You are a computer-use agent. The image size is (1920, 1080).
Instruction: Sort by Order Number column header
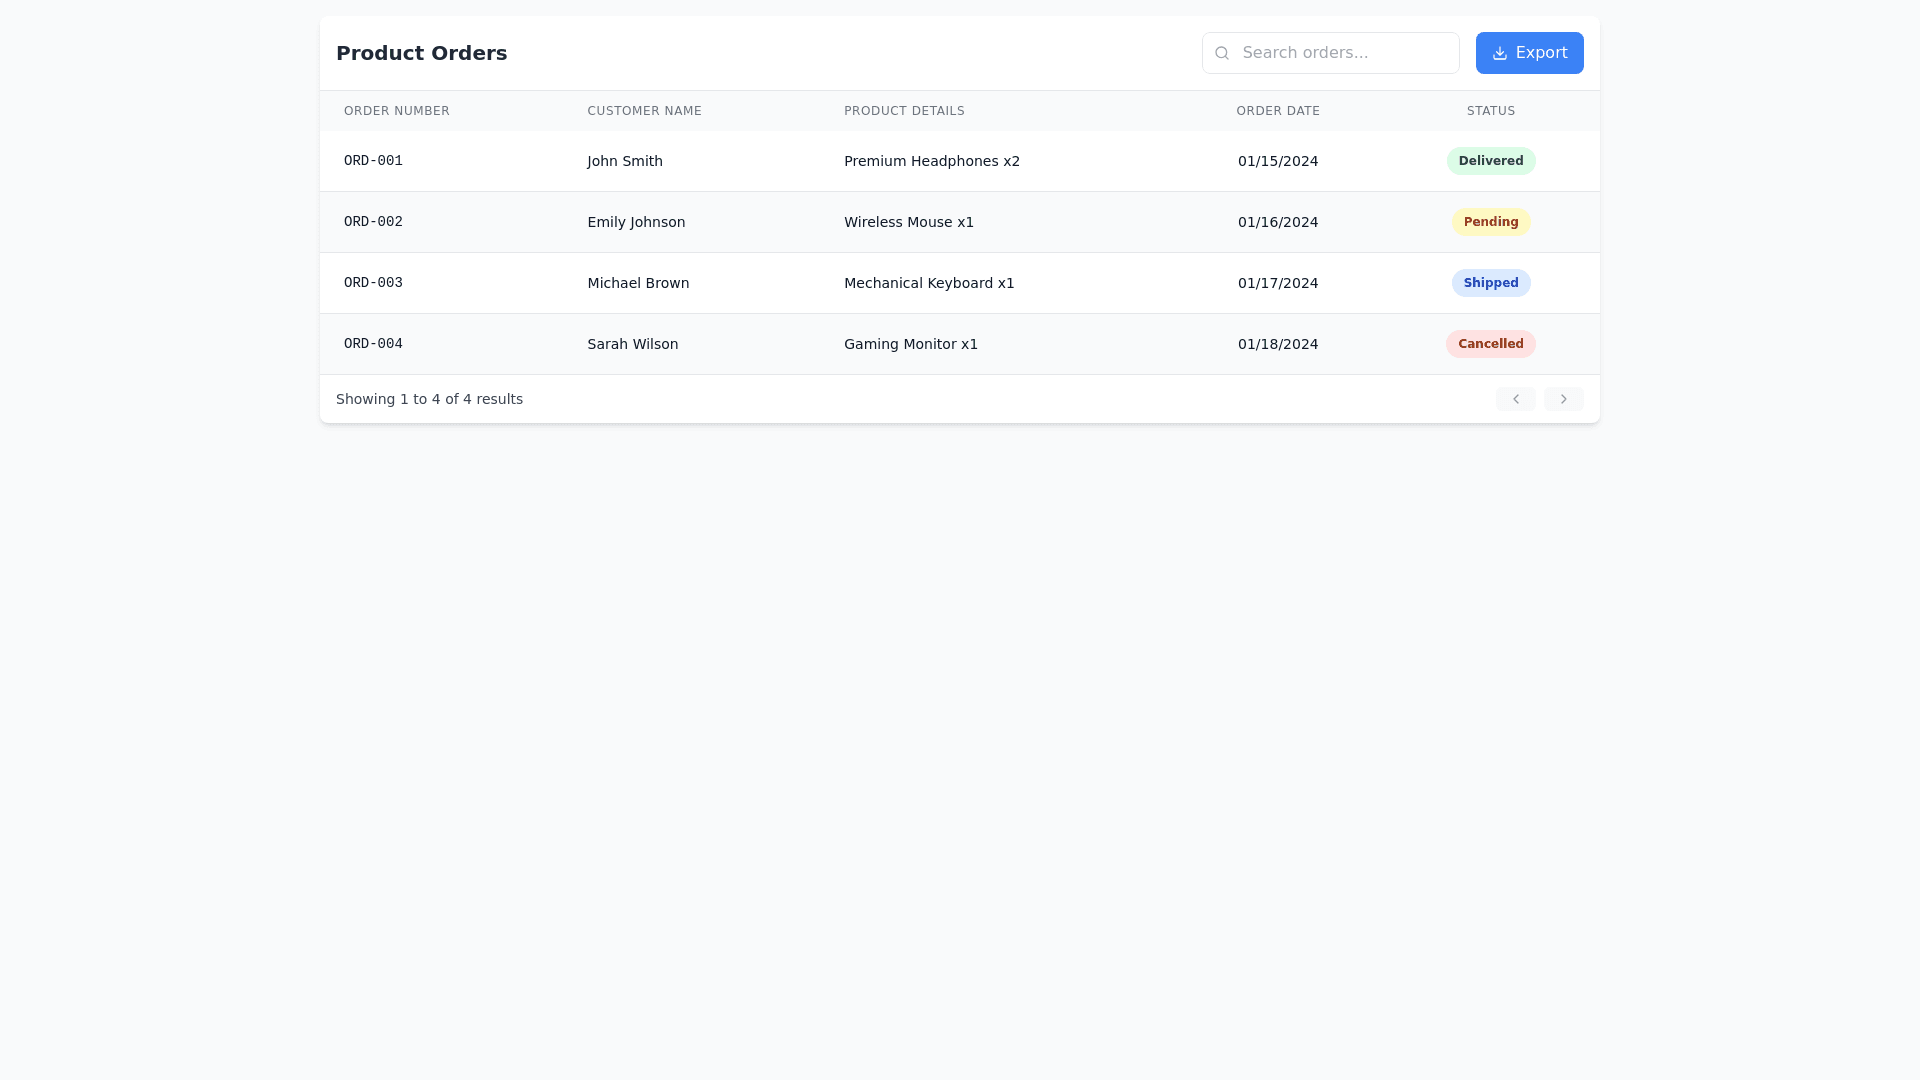(396, 111)
